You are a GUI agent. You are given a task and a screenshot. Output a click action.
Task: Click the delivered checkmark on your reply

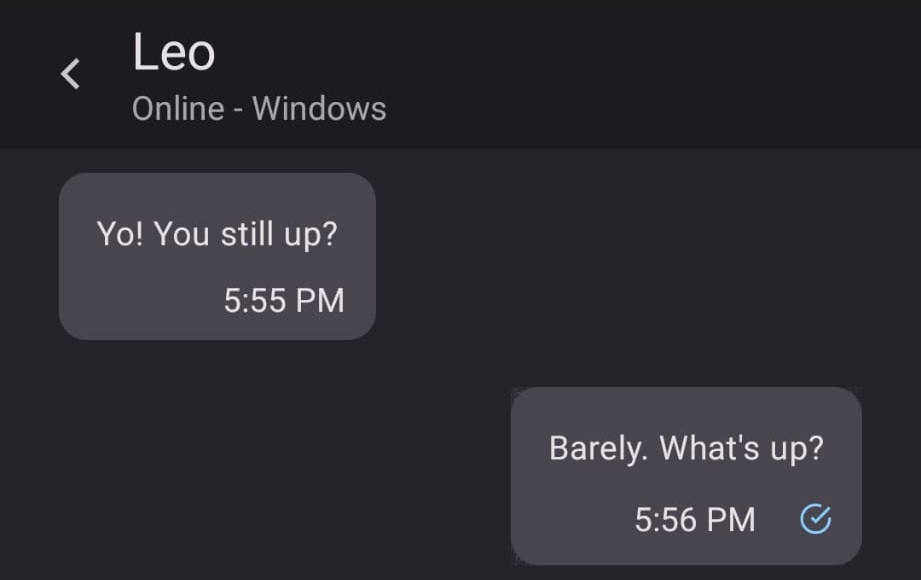click(817, 519)
